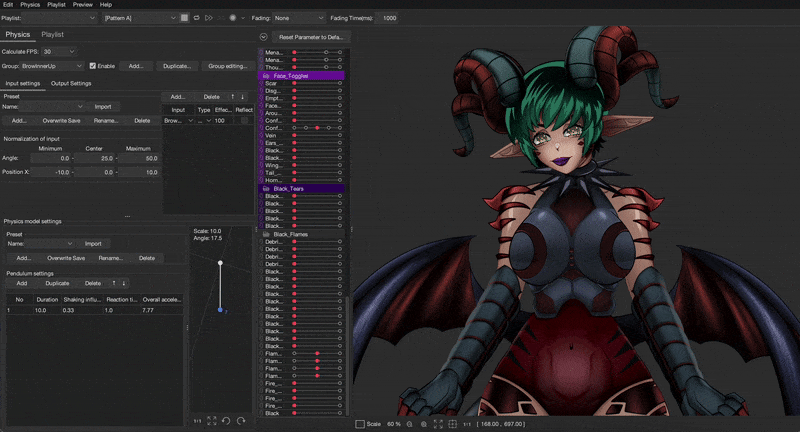Click the stop playback button

pyautogui.click(x=184, y=18)
